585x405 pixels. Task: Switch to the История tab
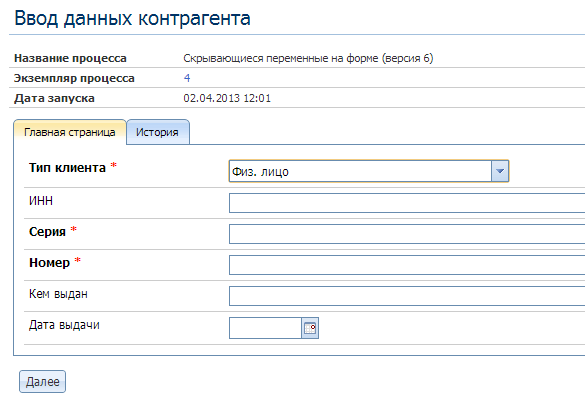(x=158, y=132)
